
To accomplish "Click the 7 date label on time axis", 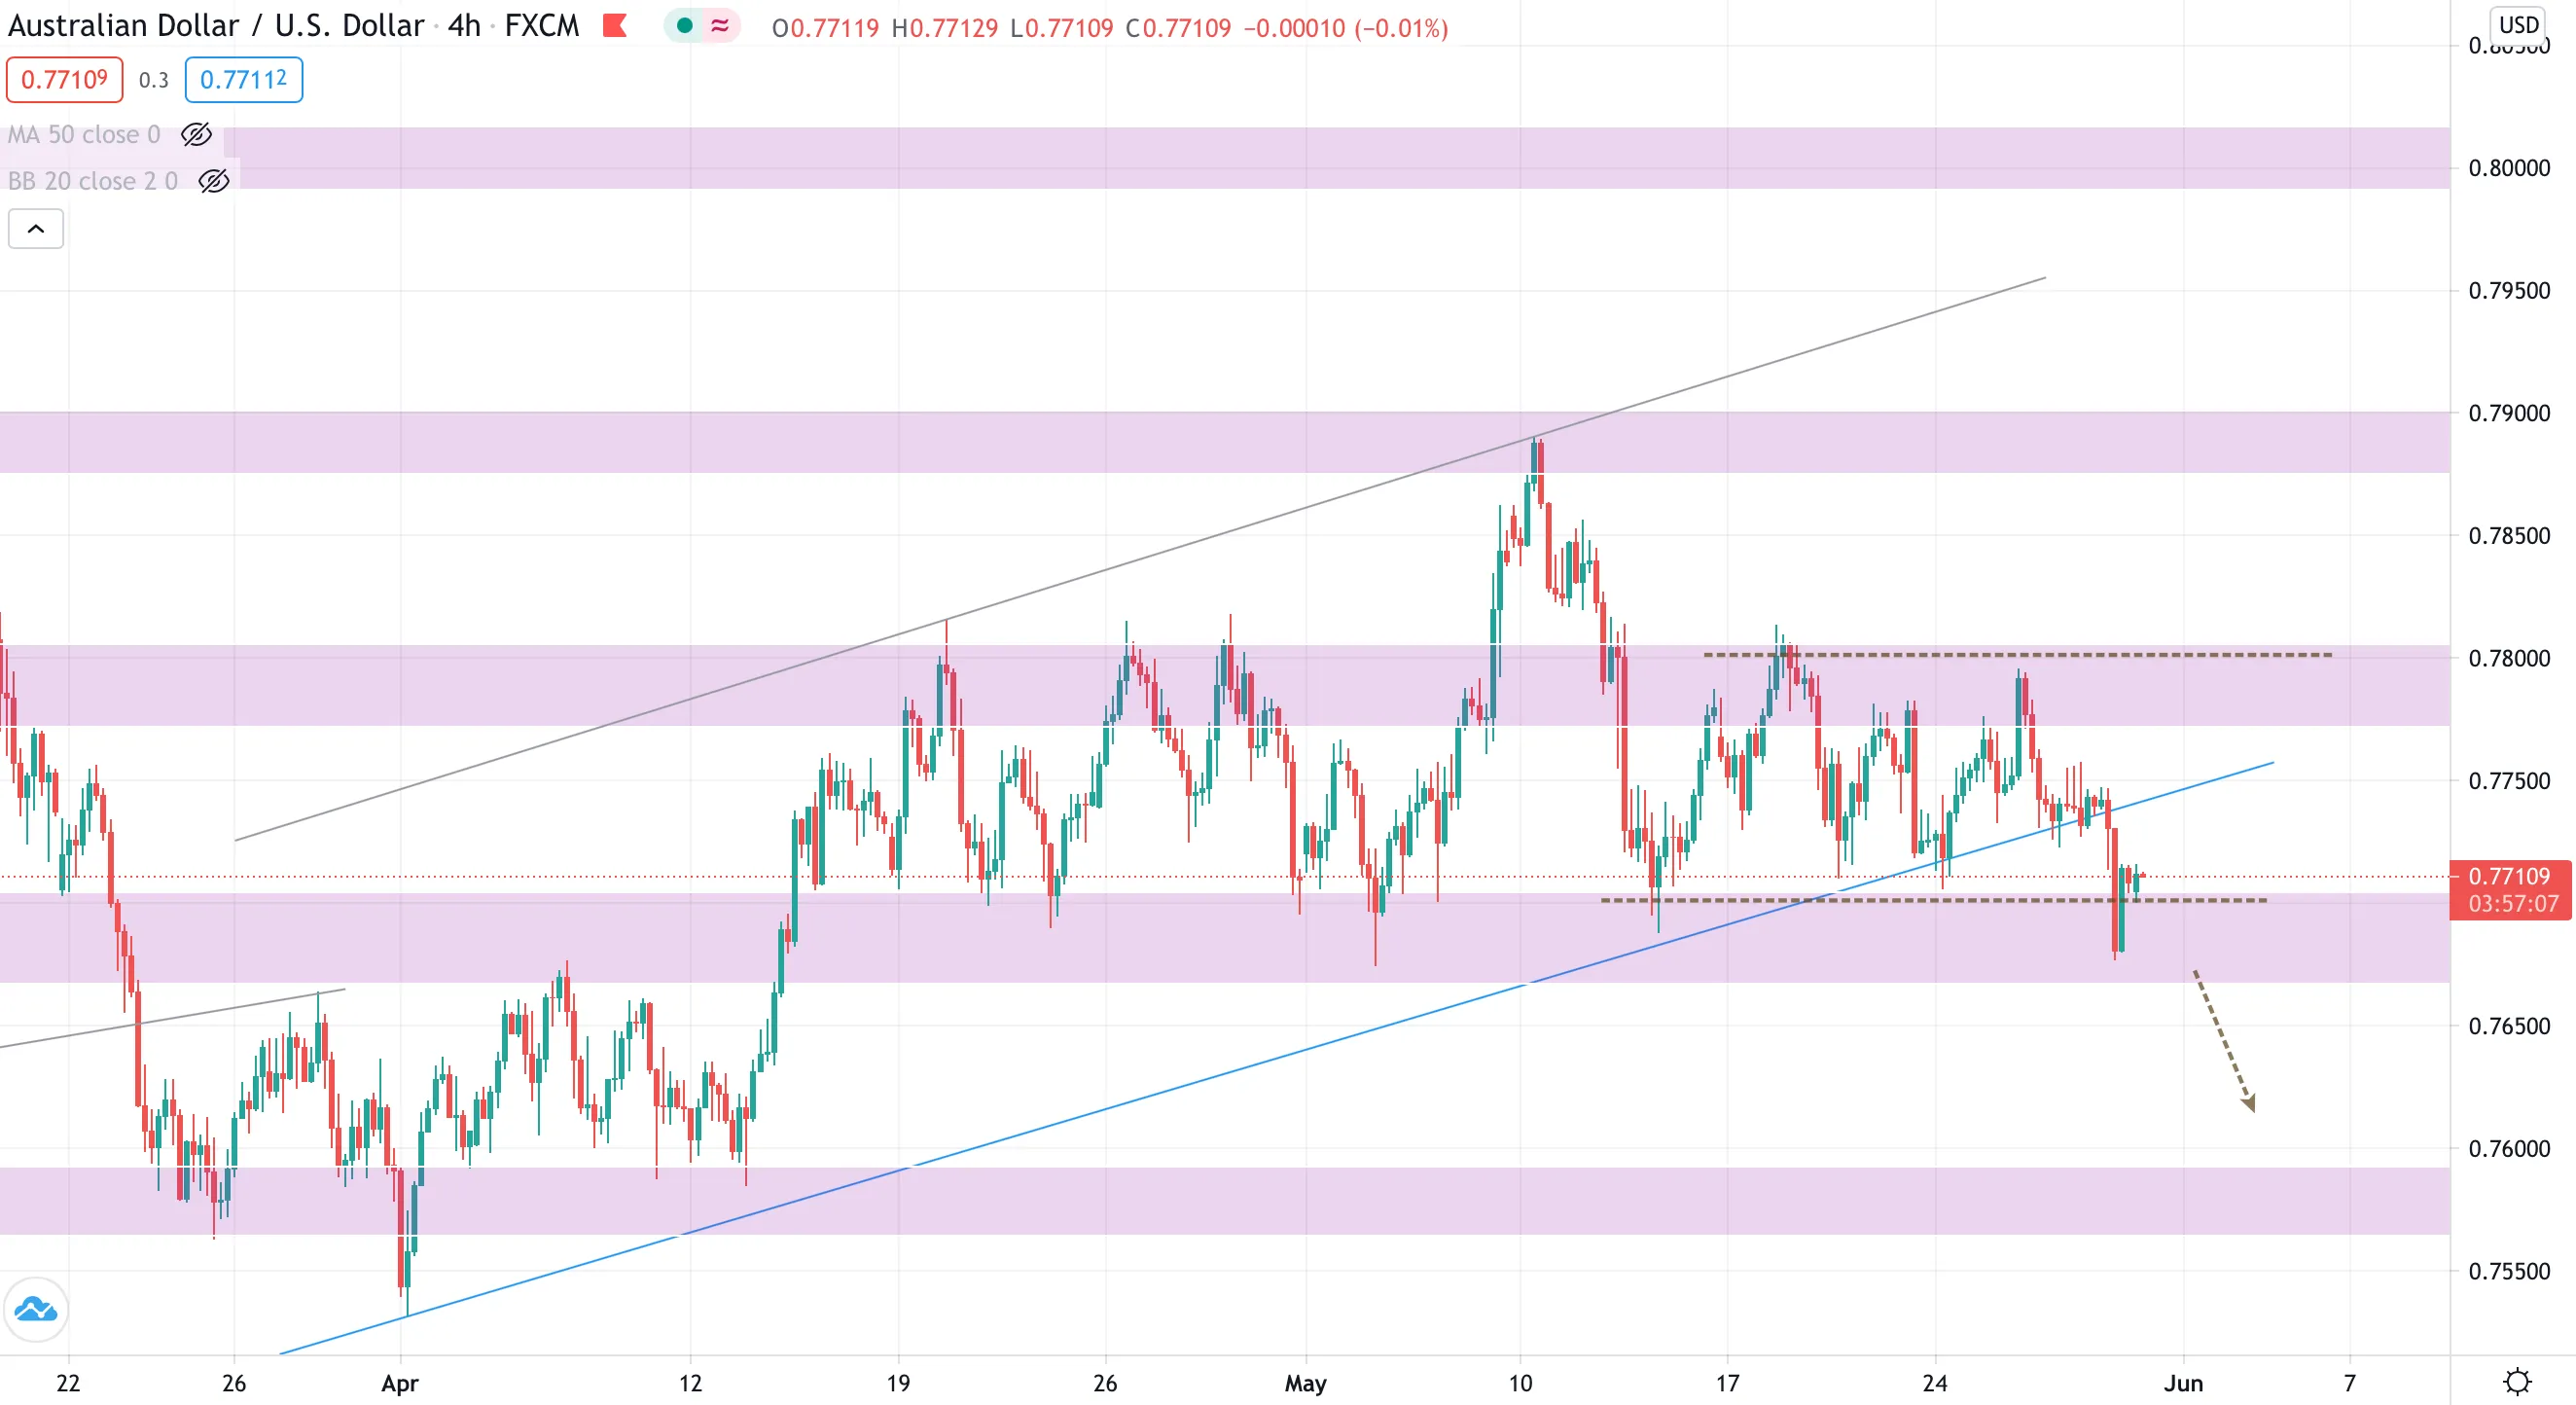I will (x=2350, y=1383).
